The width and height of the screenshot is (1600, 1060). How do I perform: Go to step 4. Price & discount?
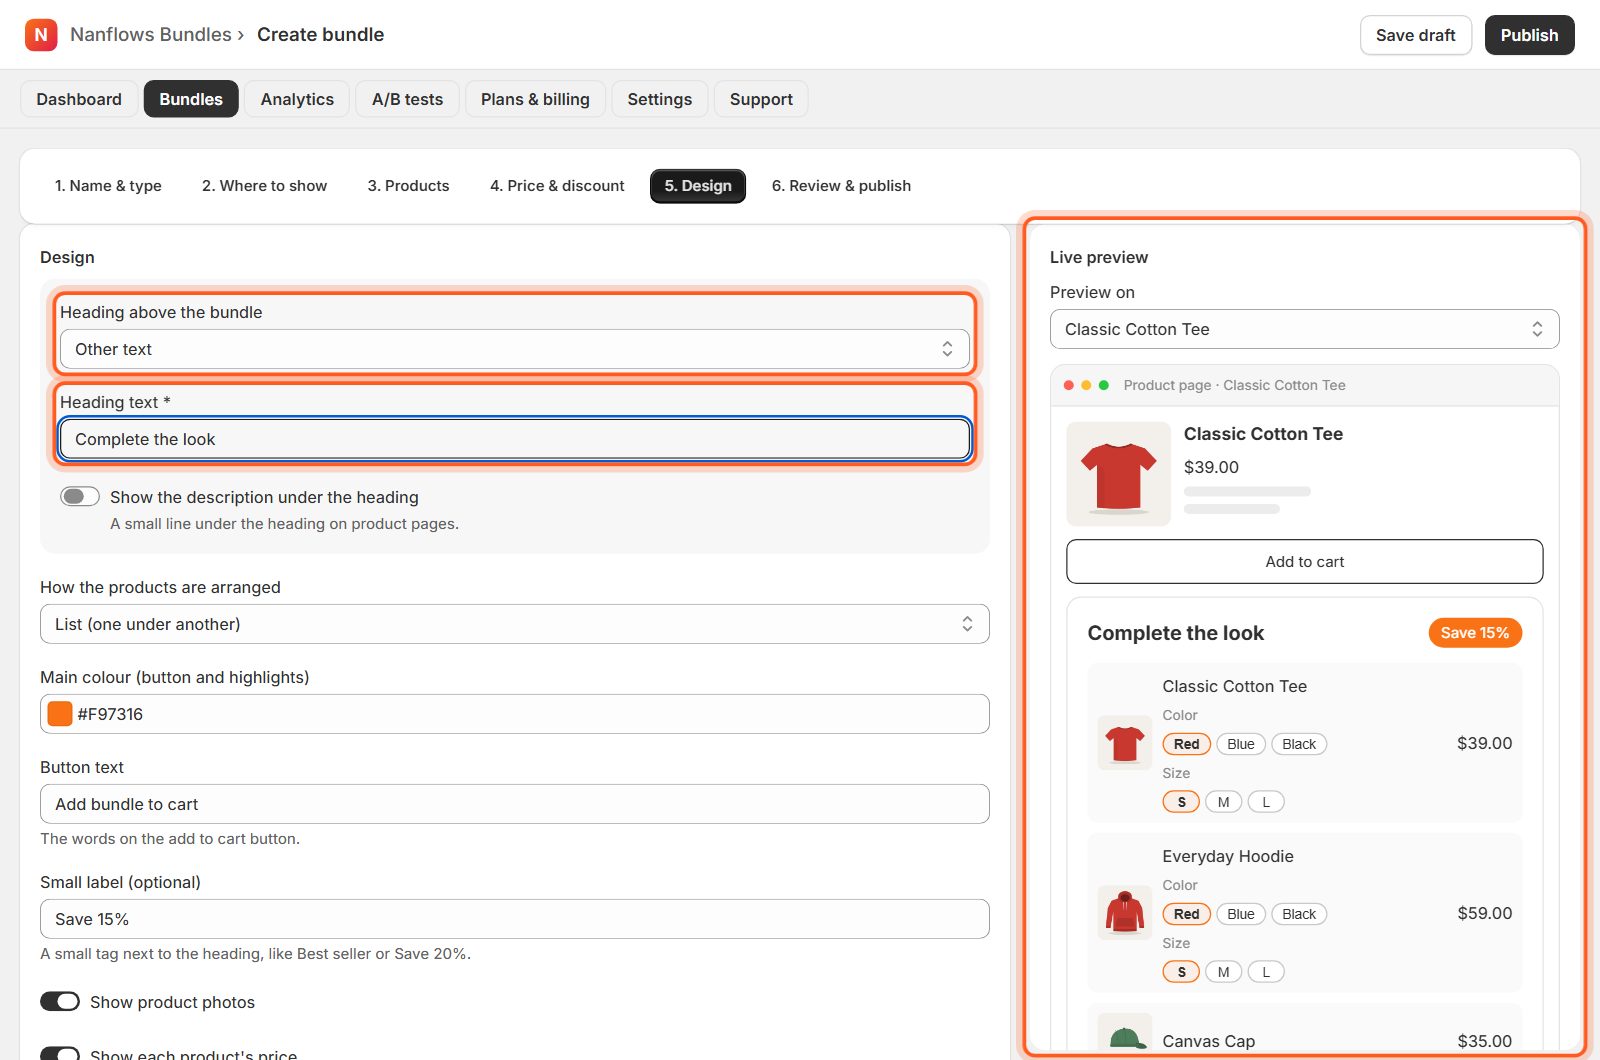pos(557,186)
